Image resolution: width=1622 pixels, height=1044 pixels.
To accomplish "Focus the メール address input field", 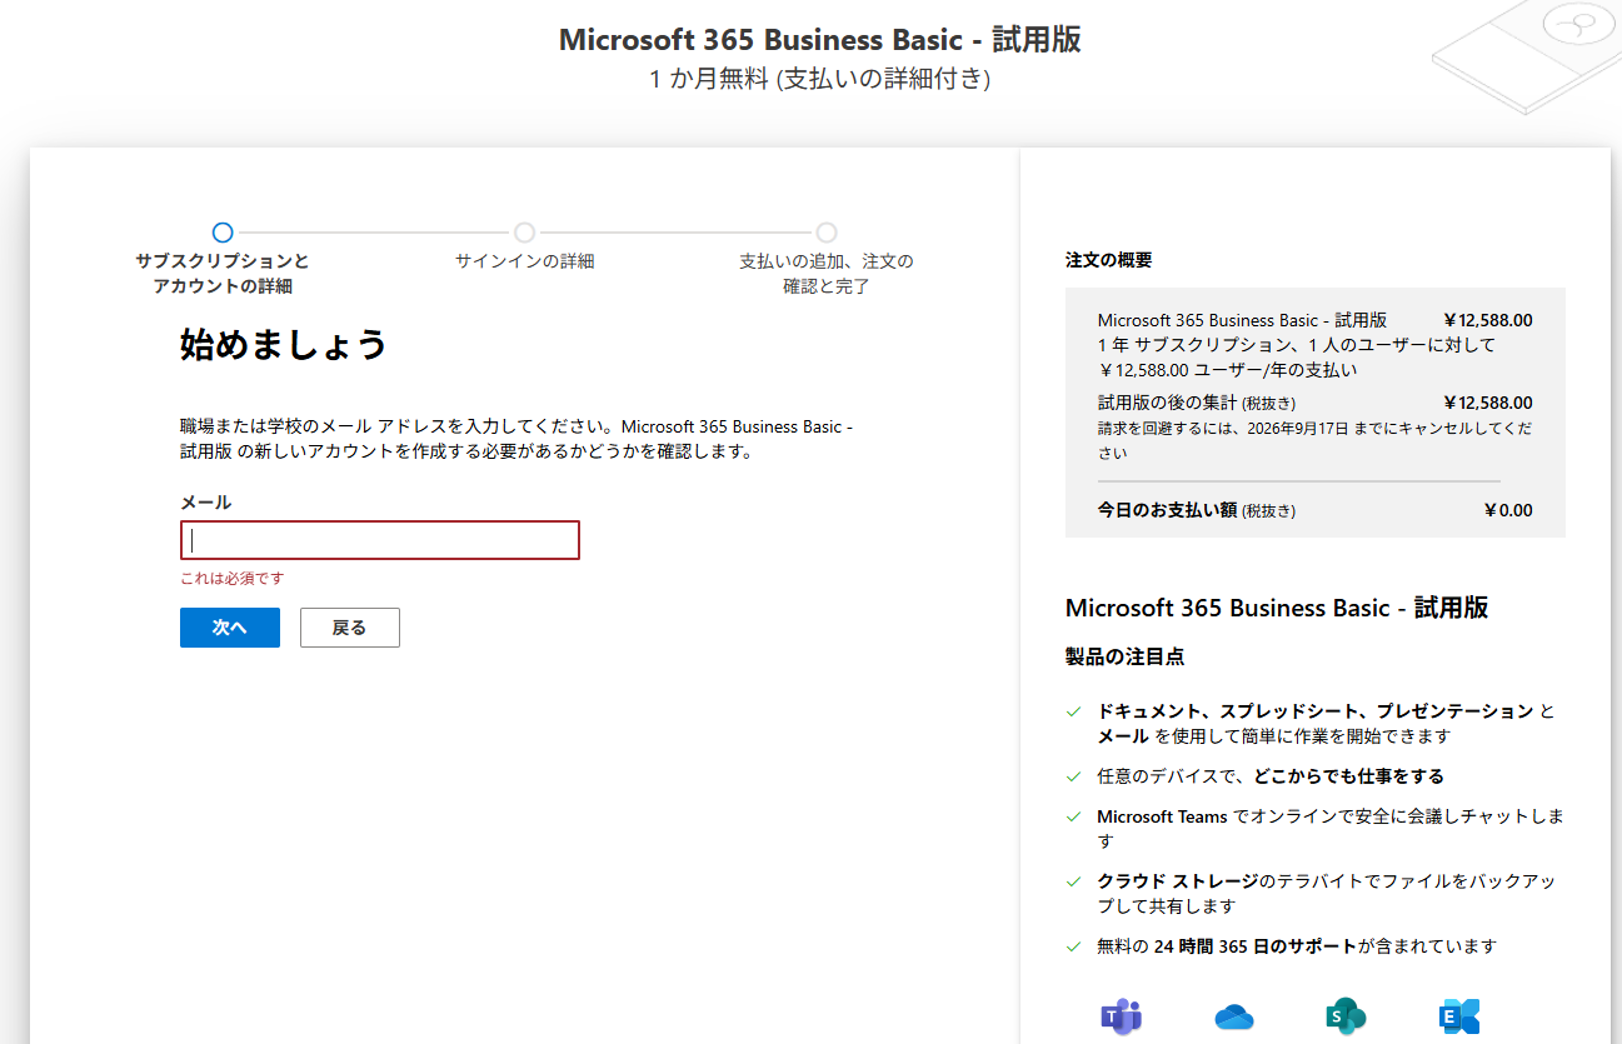I will pos(380,540).
